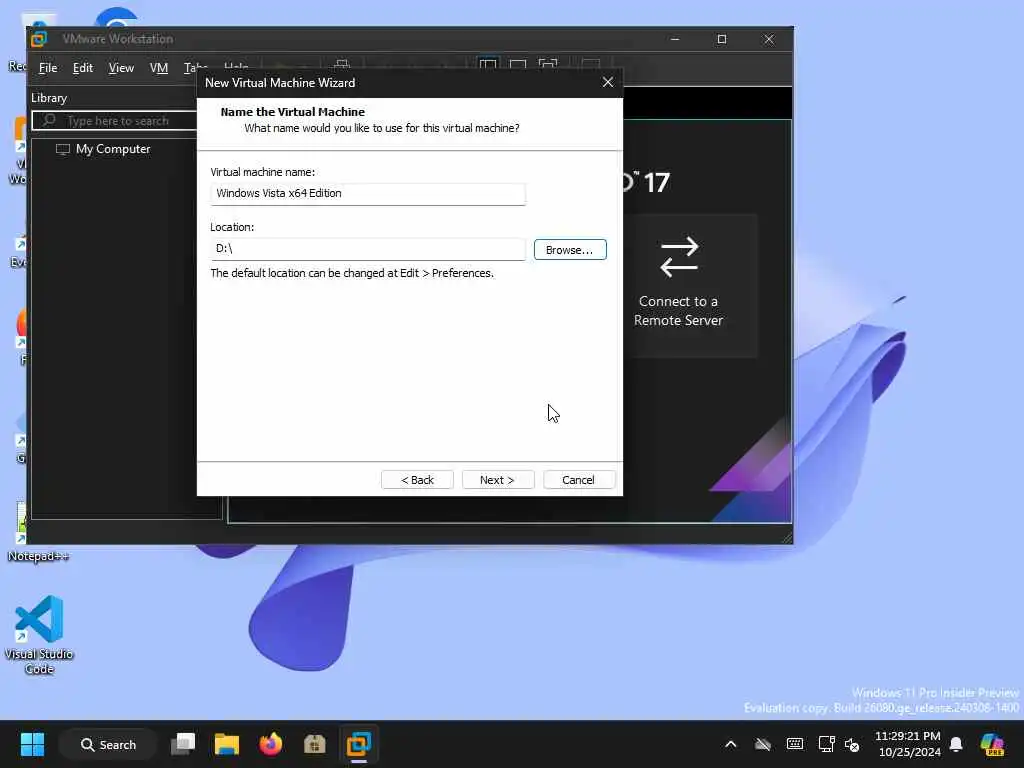This screenshot has width=1024, height=768.
Task: Minimize the VMware Workstation window
Action: click(x=675, y=39)
